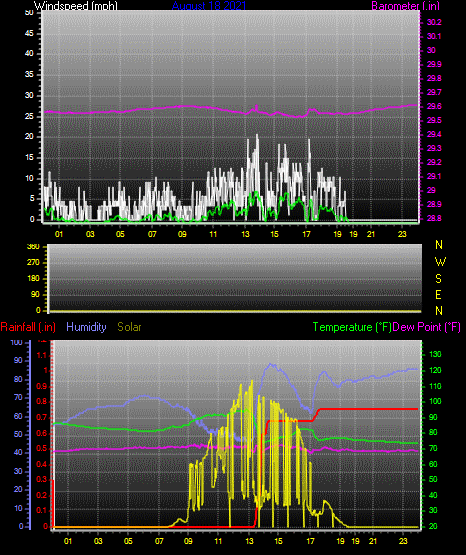Click wind direction axis value 180
Viewport: 466px width, 555px height.
pos(33,279)
